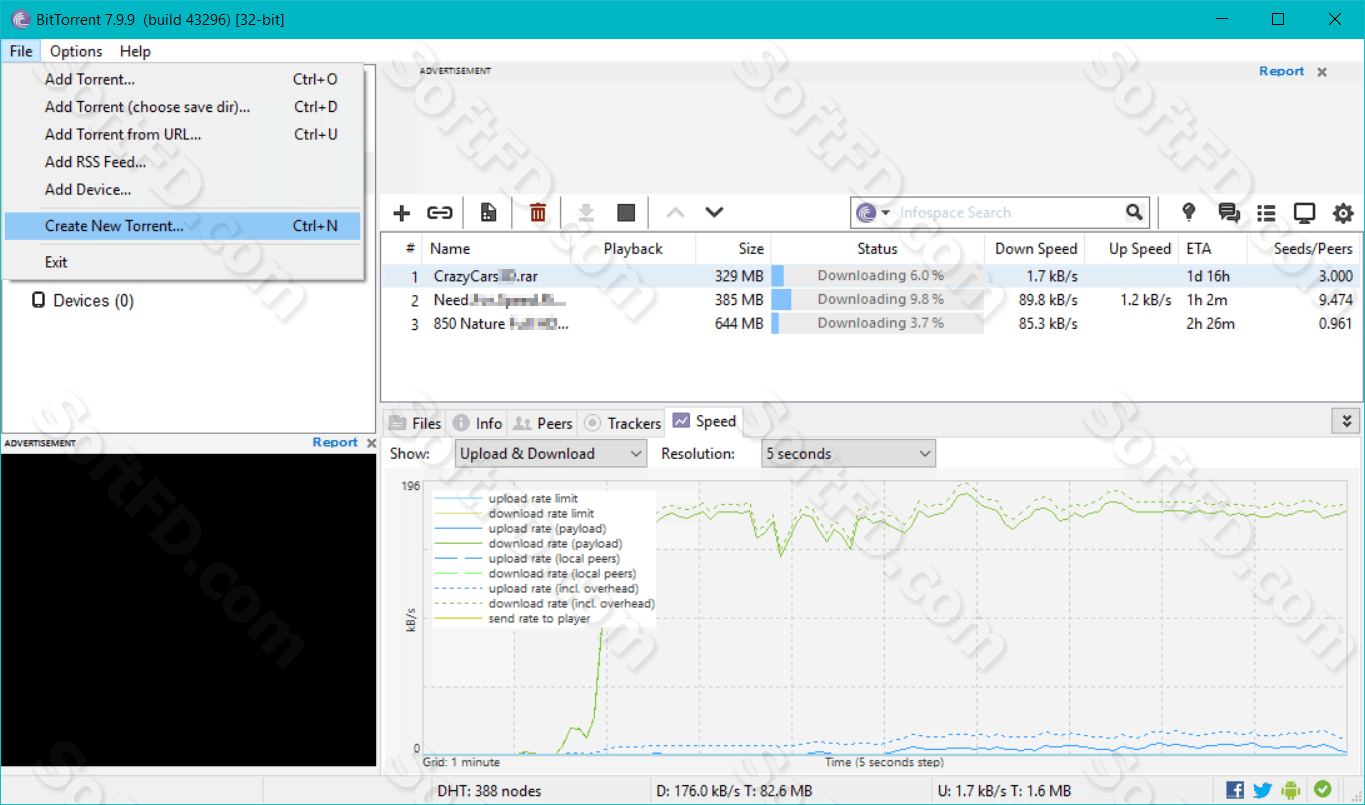Click the Add Torrent plus icon
1365x805 pixels.
point(402,213)
